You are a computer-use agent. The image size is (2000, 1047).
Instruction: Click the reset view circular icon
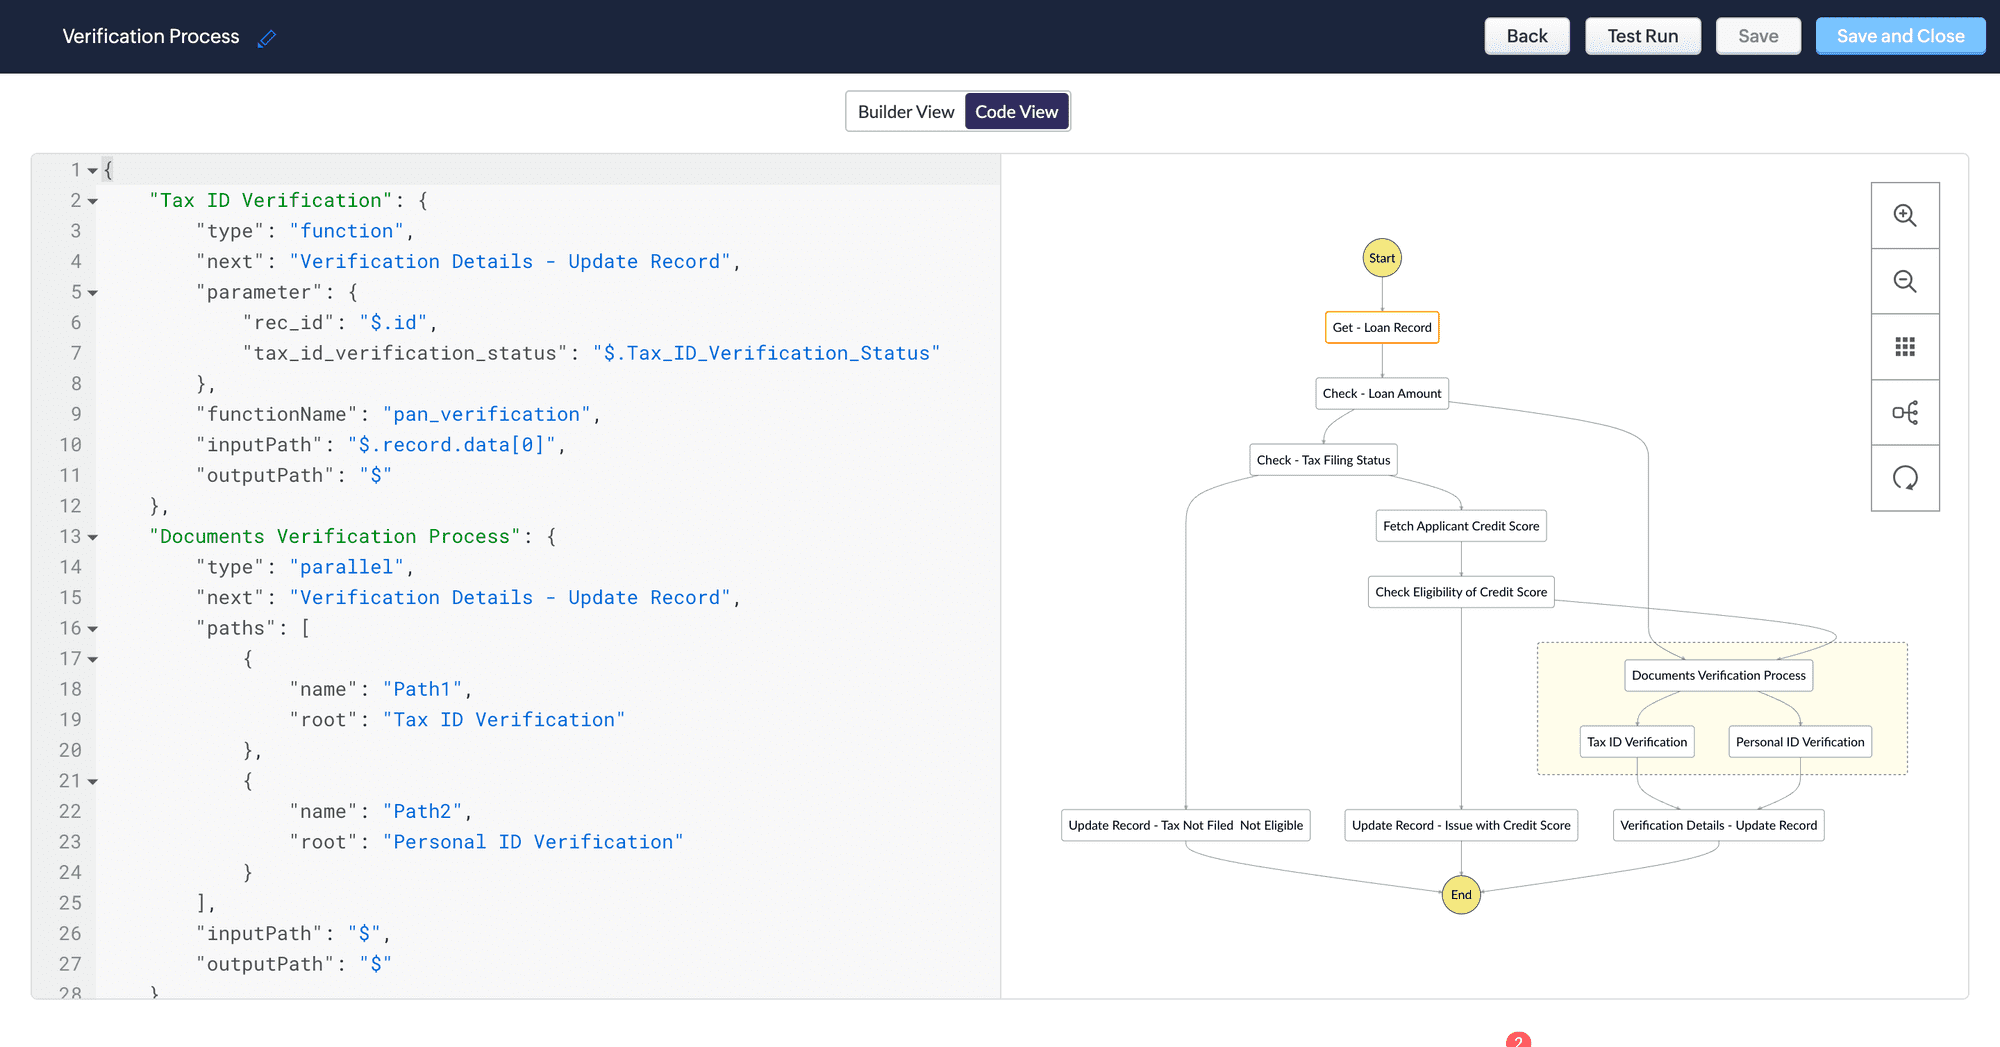(x=1905, y=478)
